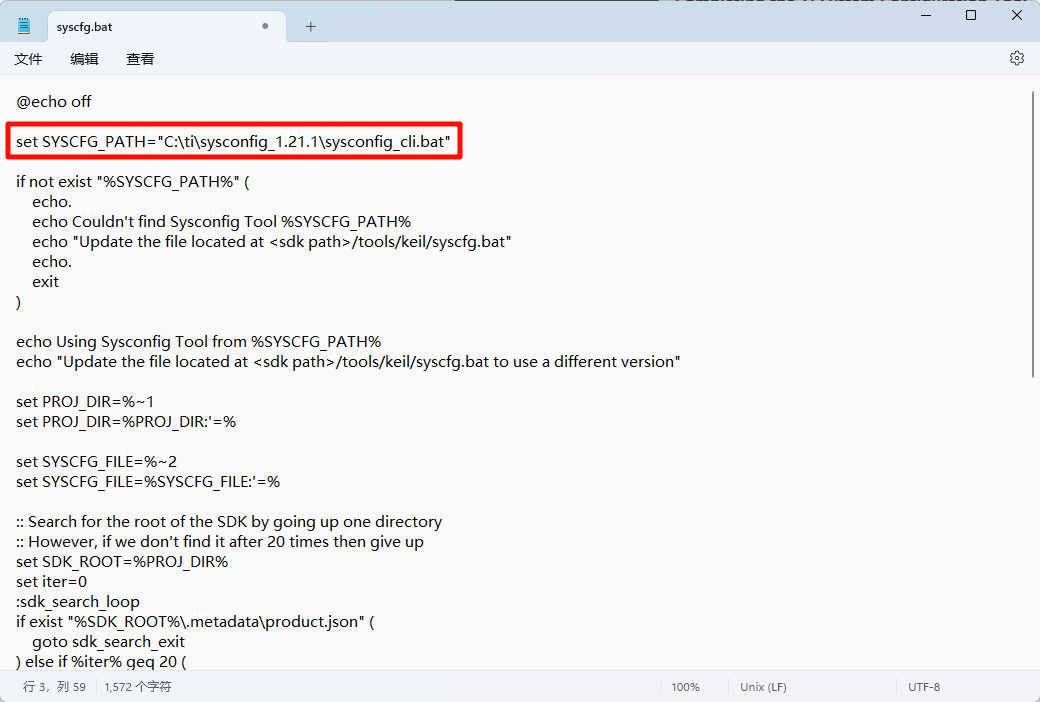Click the 'set SDK_ROOT=%PROJ_DIR%' line
The image size is (1040, 702).
[122, 561]
